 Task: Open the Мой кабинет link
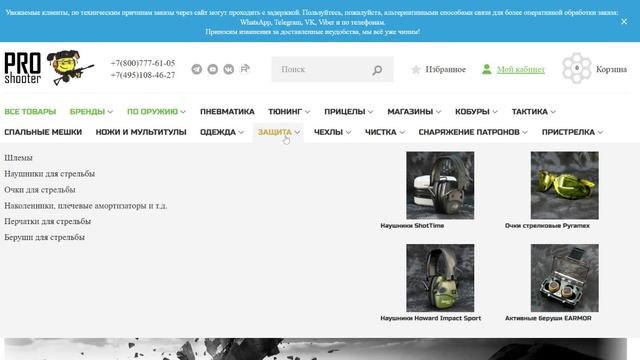coord(520,69)
